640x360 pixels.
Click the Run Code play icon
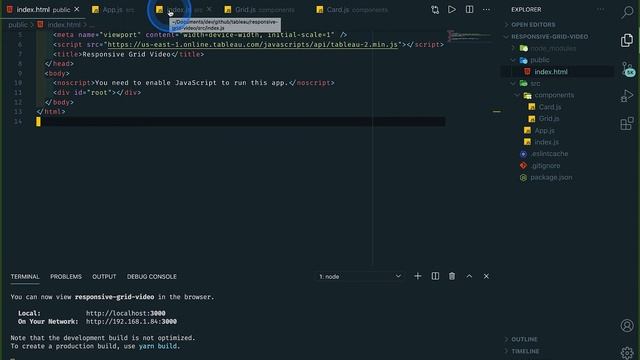coord(452,9)
